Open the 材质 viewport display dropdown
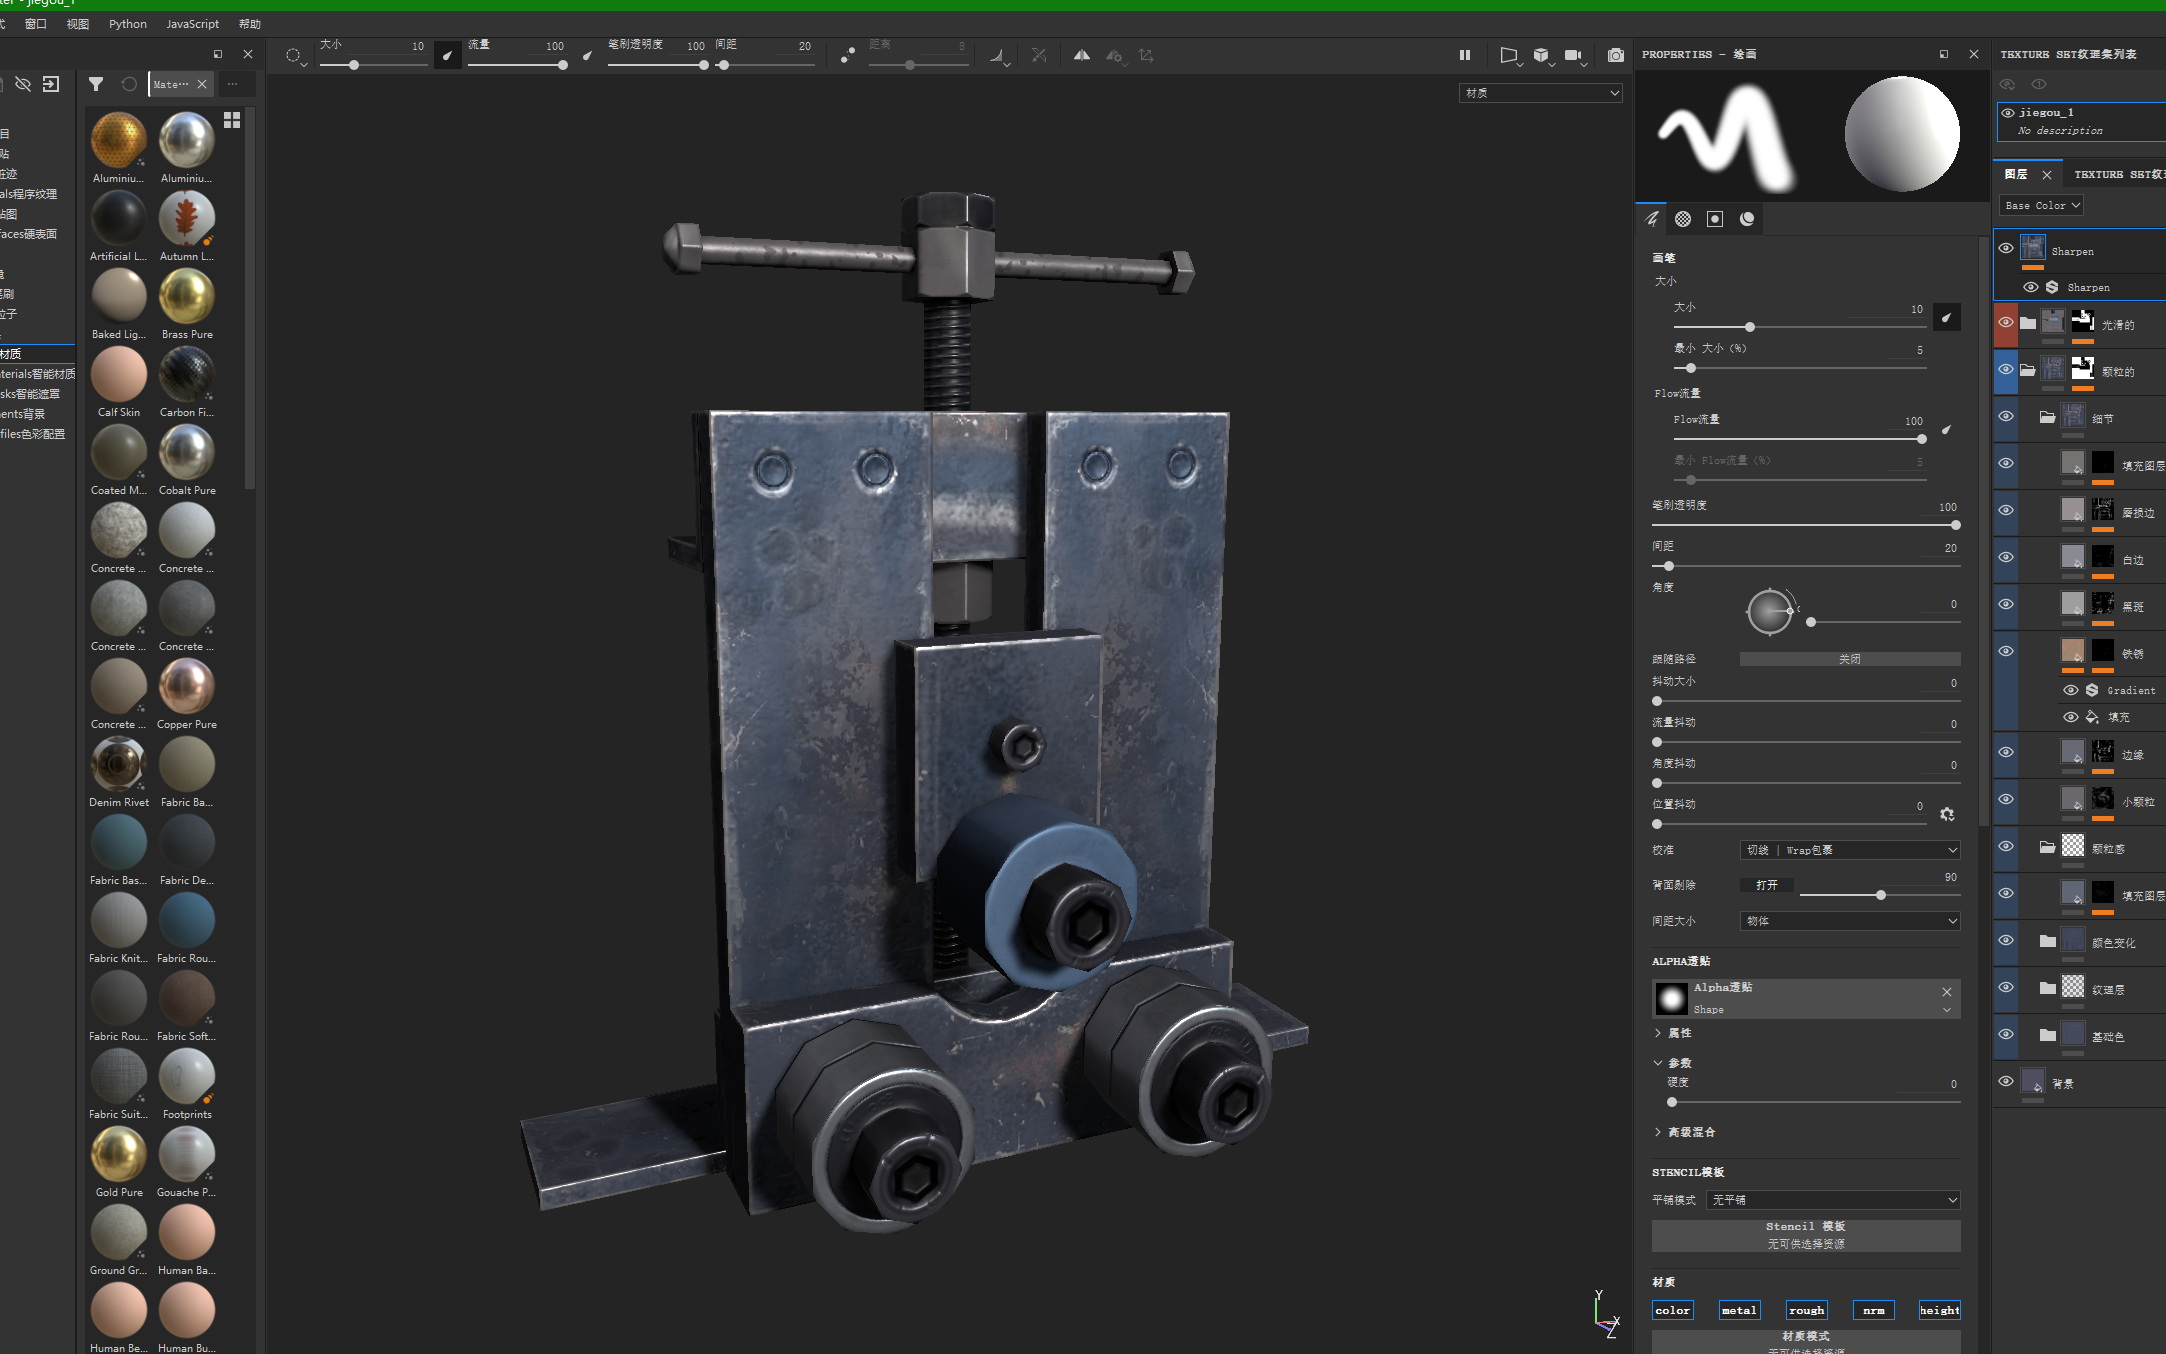The height and width of the screenshot is (1354, 2166). click(x=1540, y=93)
